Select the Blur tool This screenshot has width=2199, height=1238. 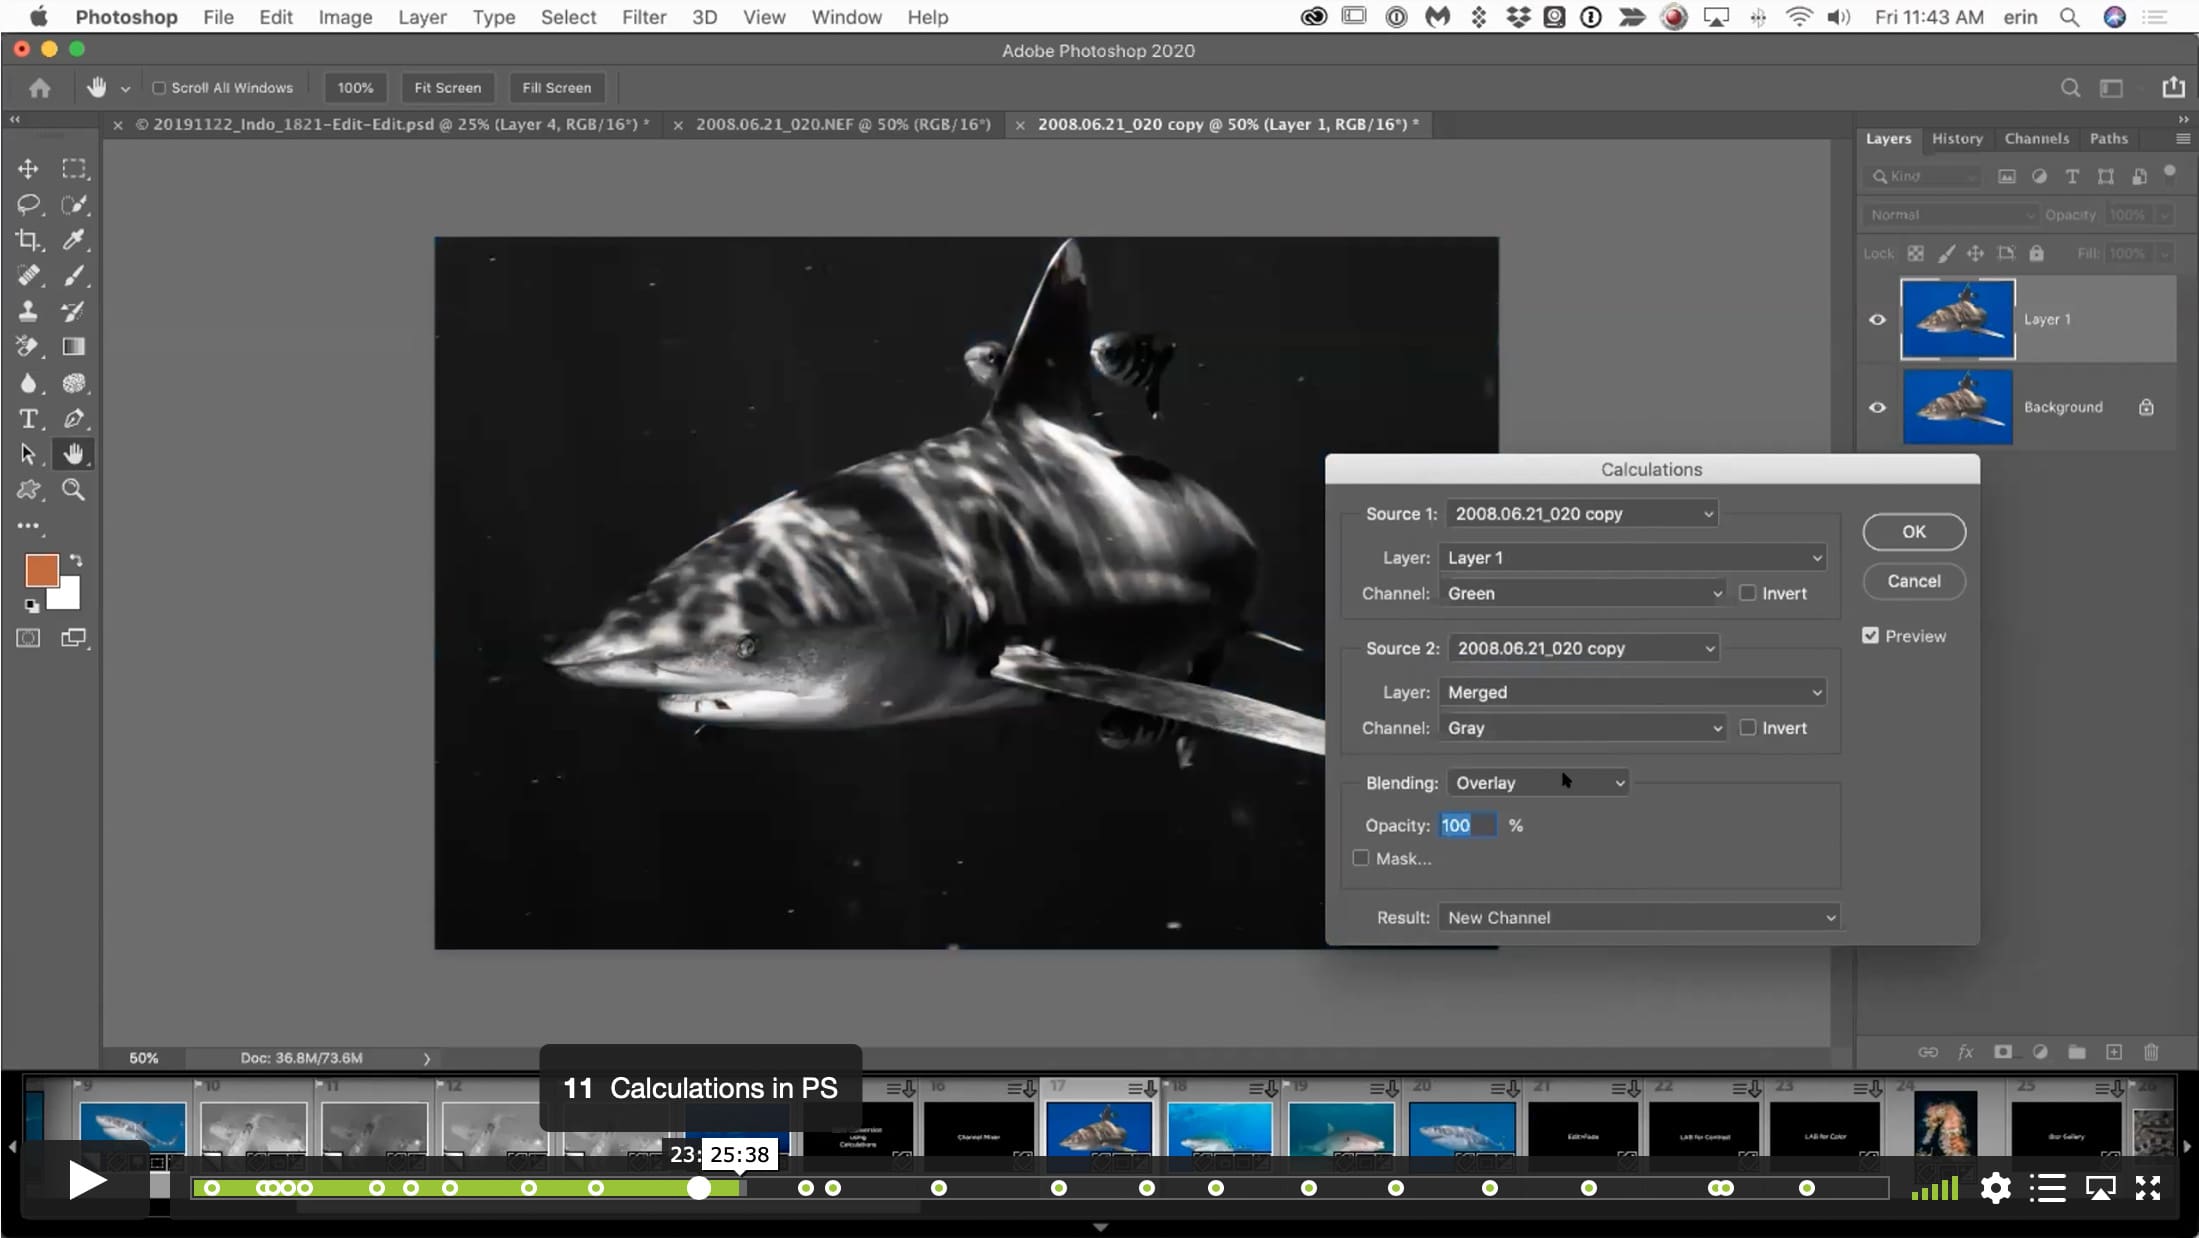(x=28, y=383)
